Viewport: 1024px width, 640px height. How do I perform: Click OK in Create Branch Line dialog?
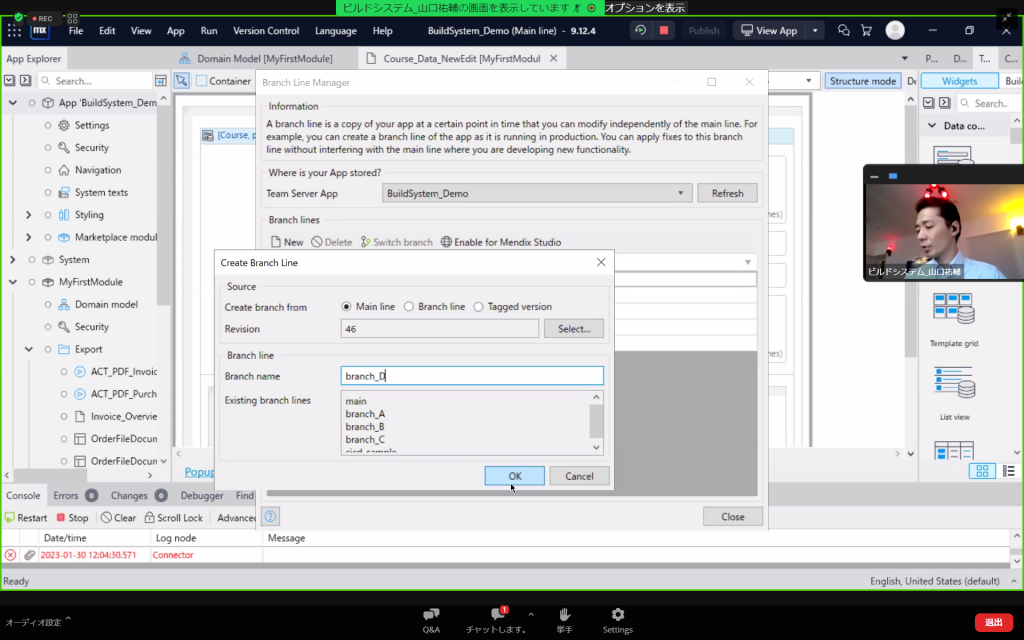[514, 476]
